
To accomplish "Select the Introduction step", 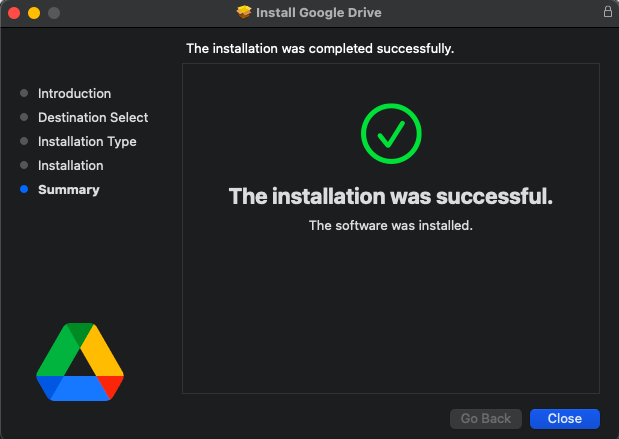I will (74, 94).
